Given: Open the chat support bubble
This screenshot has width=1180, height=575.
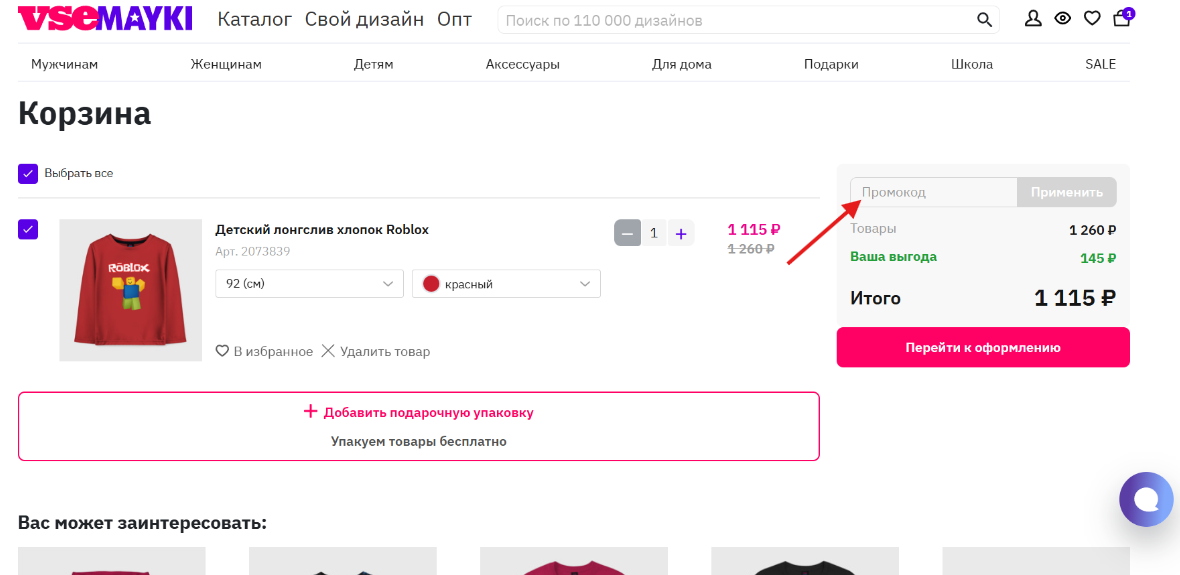Looking at the screenshot, I should tap(1145, 498).
